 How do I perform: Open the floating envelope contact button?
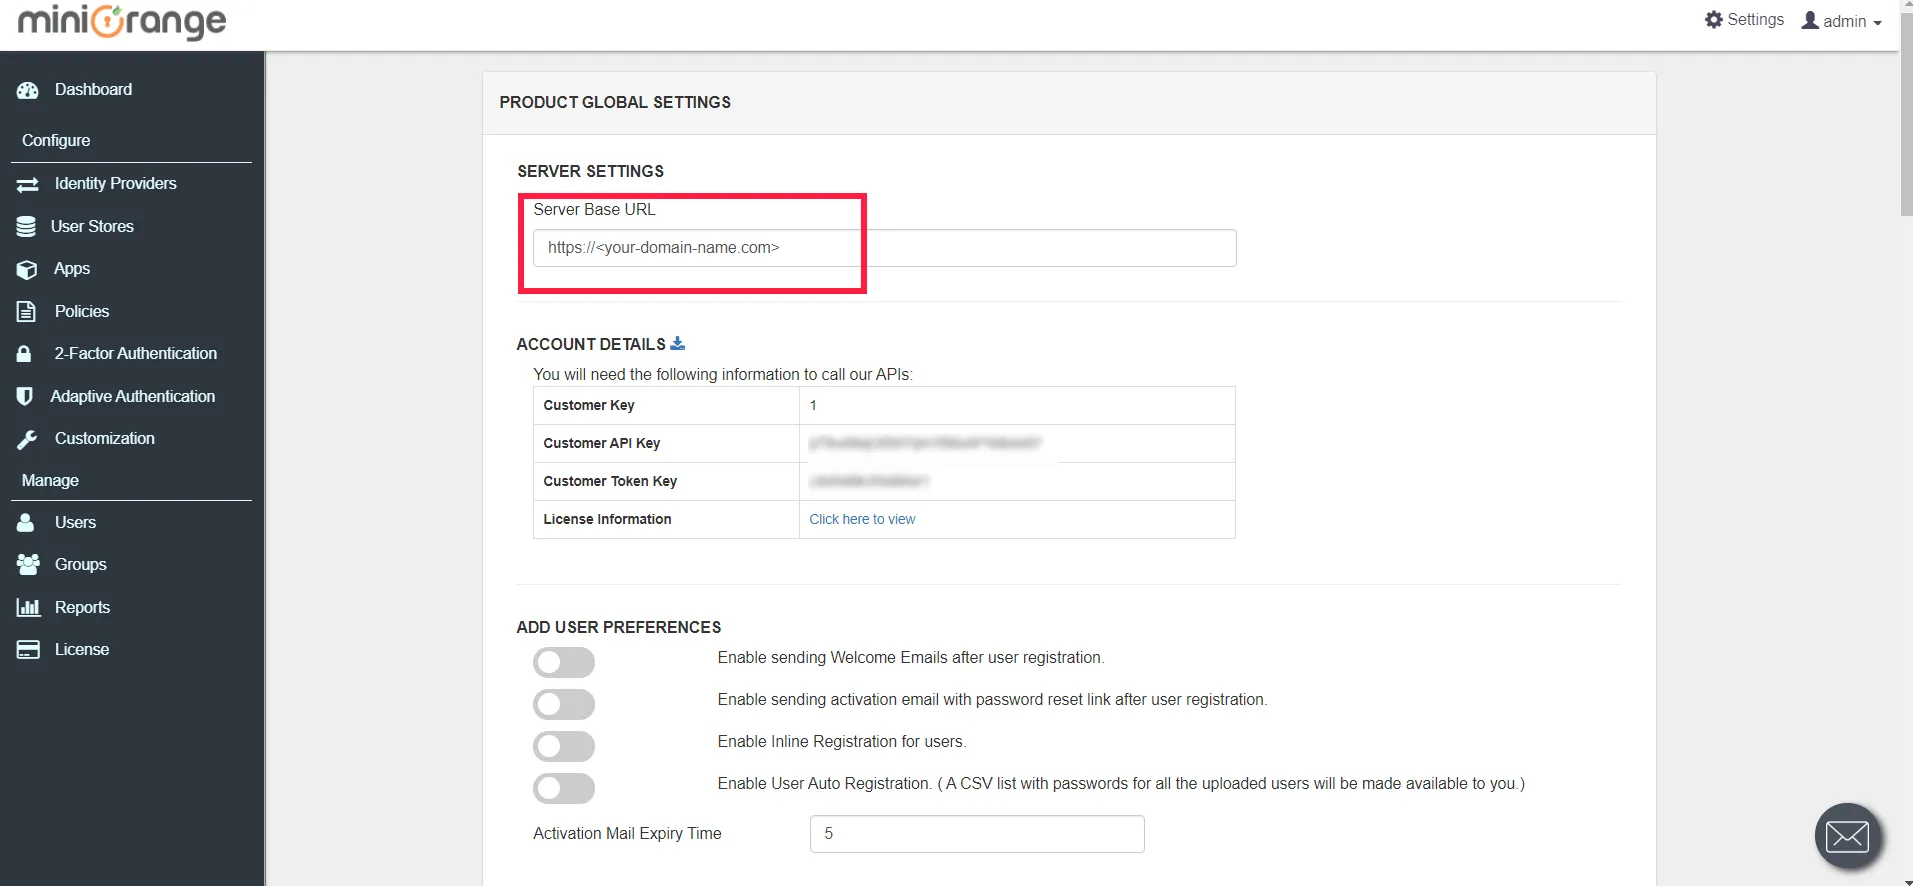click(1847, 835)
